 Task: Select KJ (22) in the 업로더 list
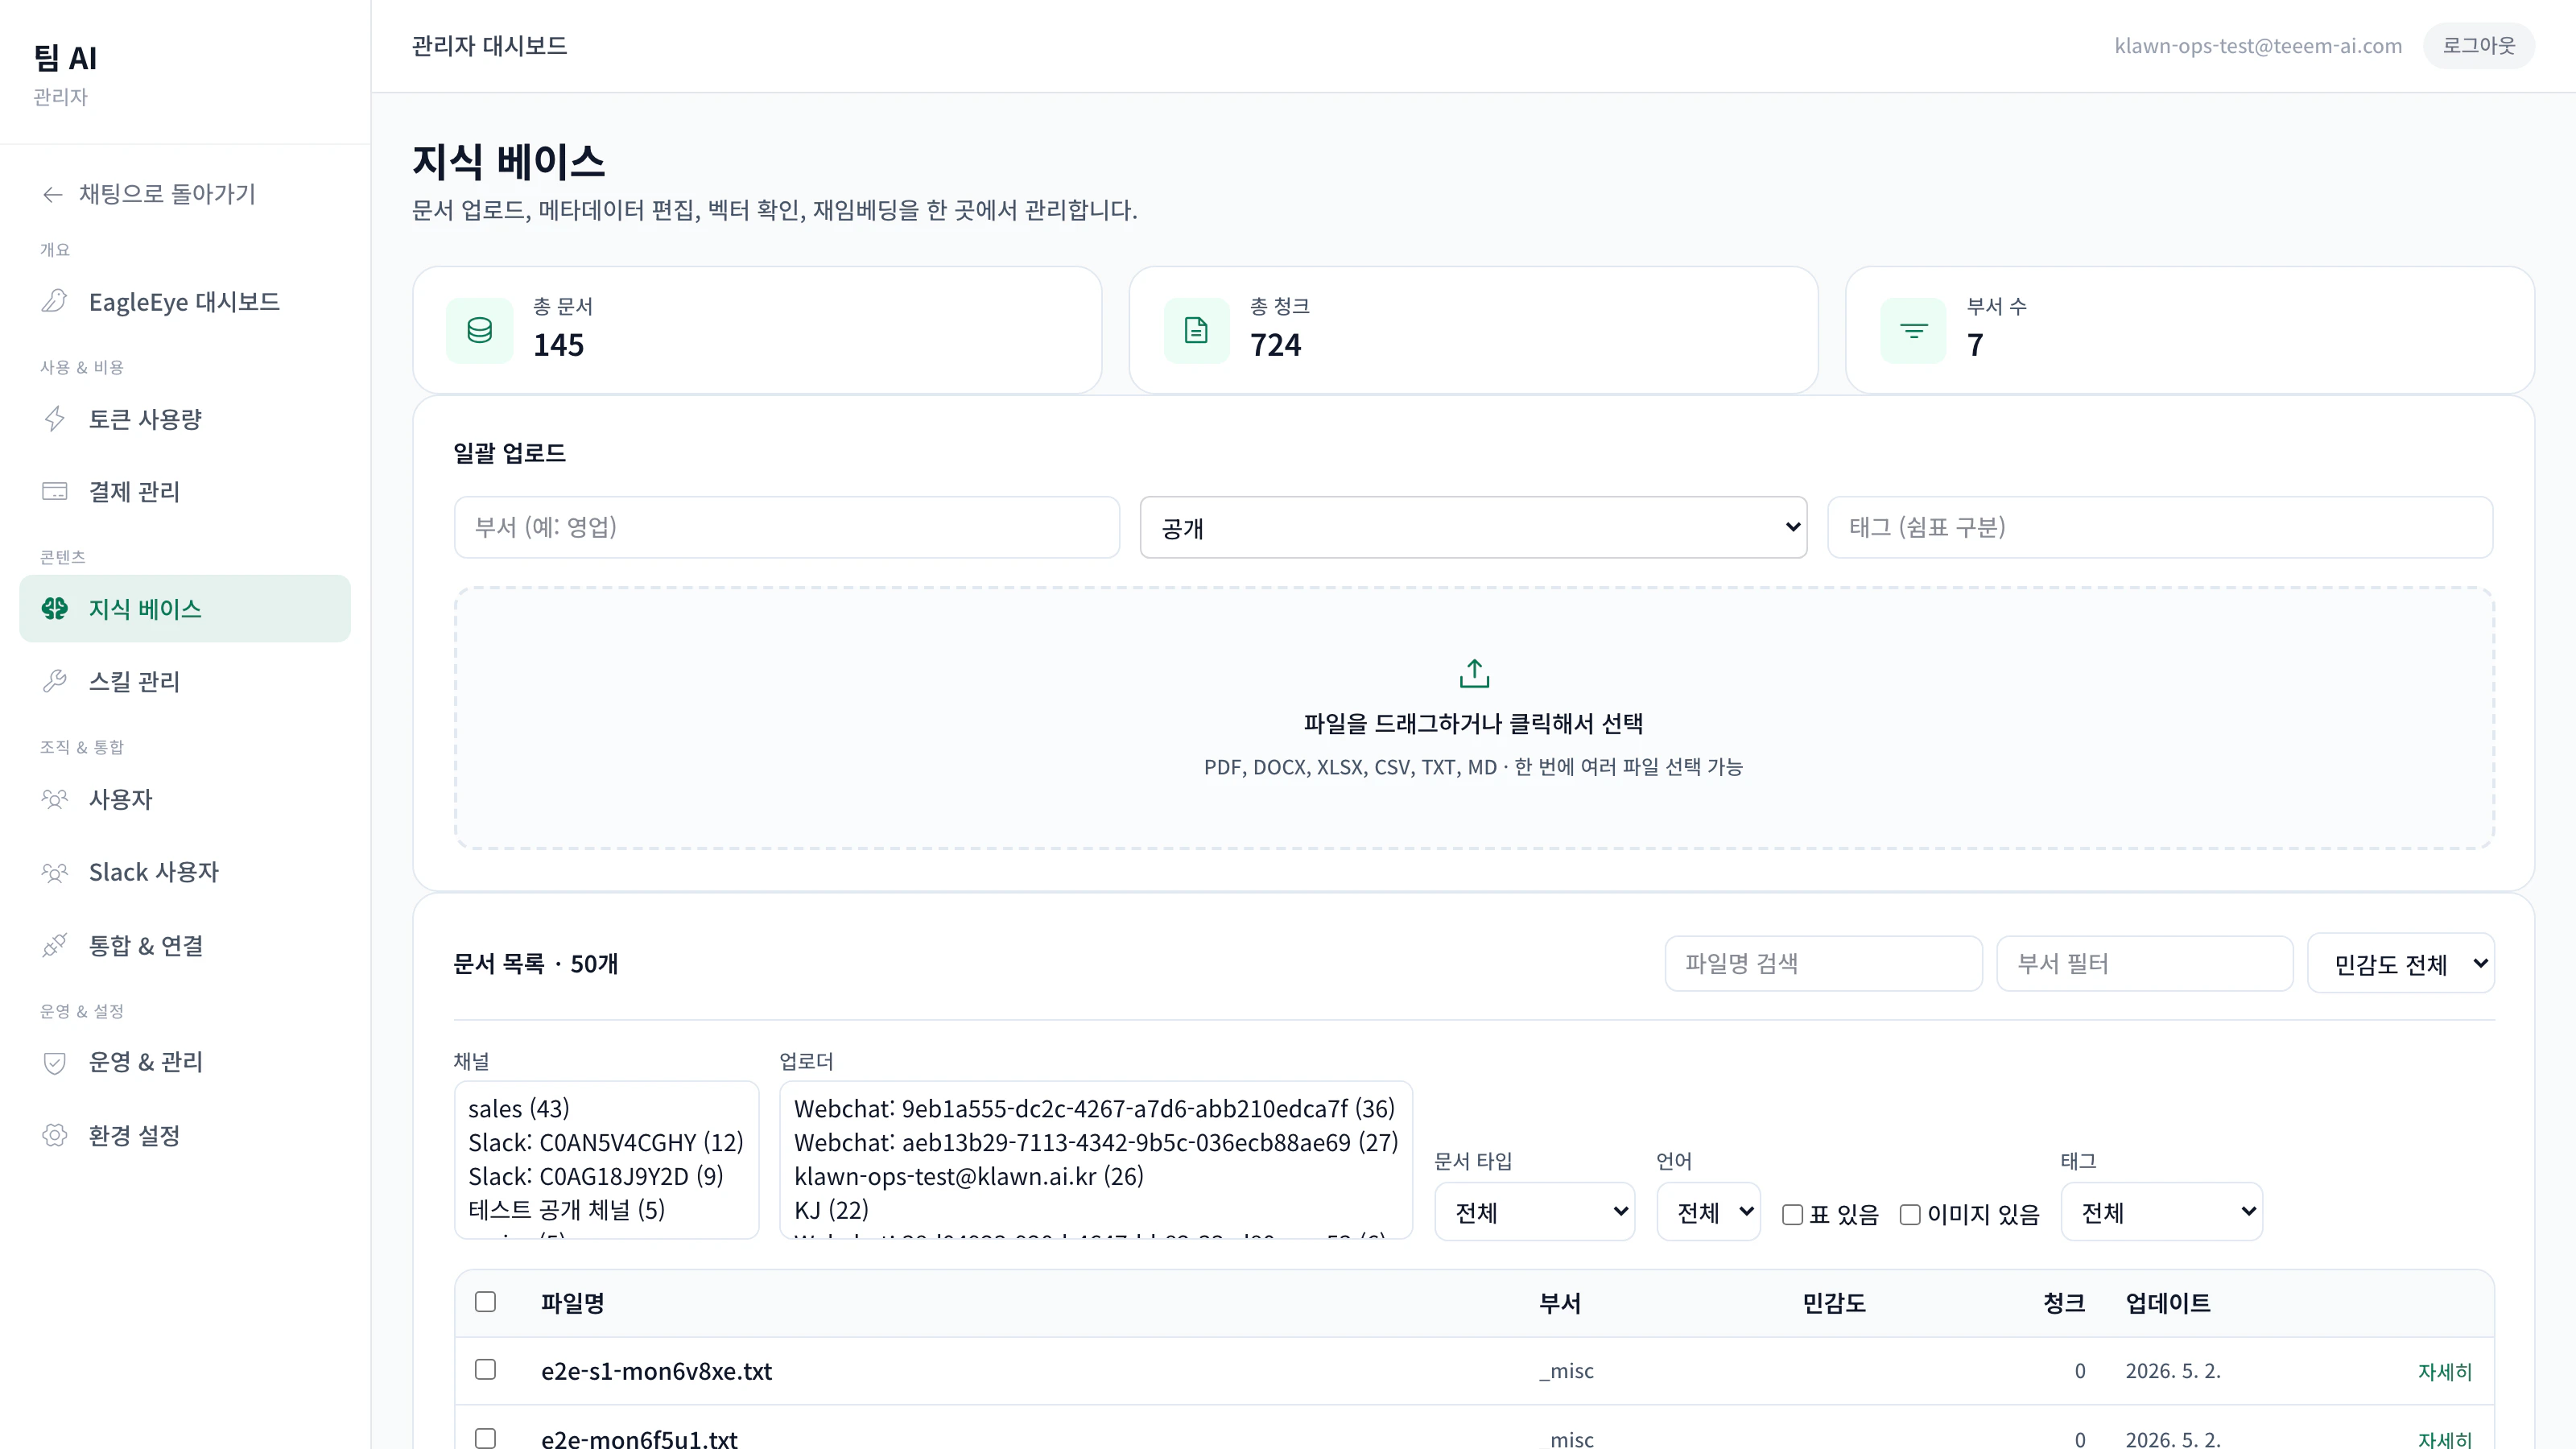[x=1095, y=1210]
